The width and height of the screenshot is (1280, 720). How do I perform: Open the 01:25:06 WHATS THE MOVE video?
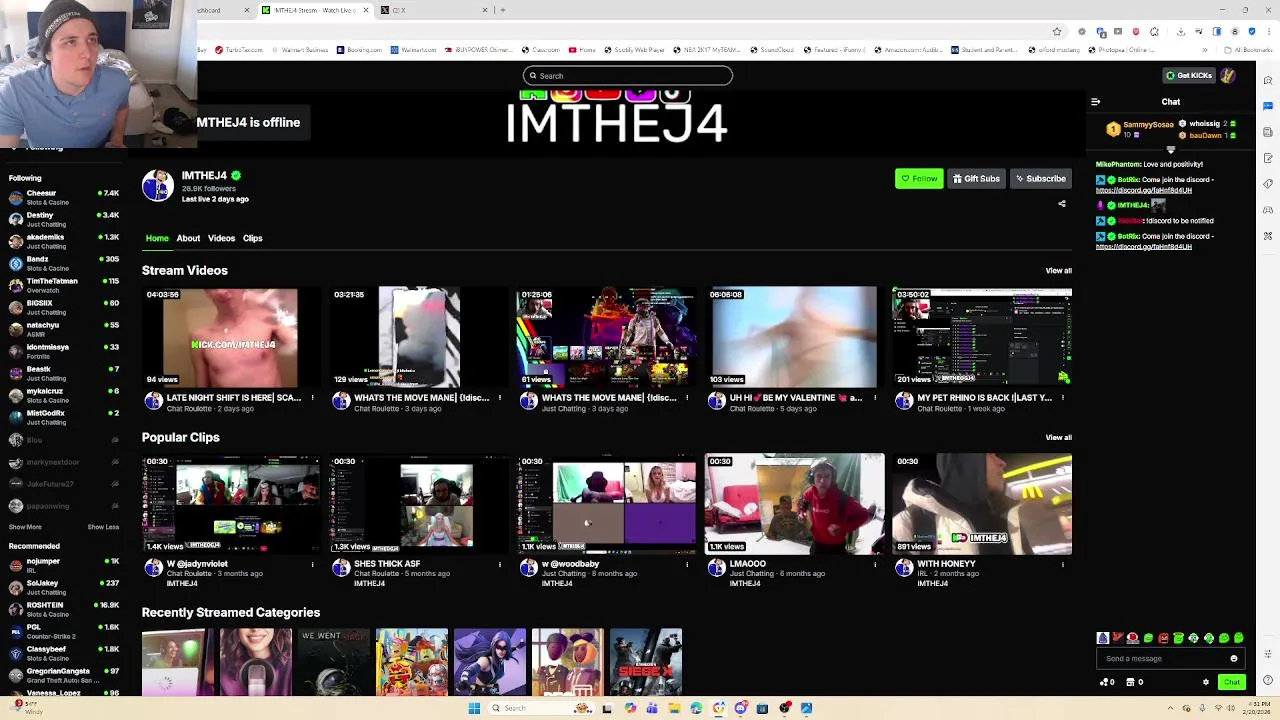tap(606, 337)
